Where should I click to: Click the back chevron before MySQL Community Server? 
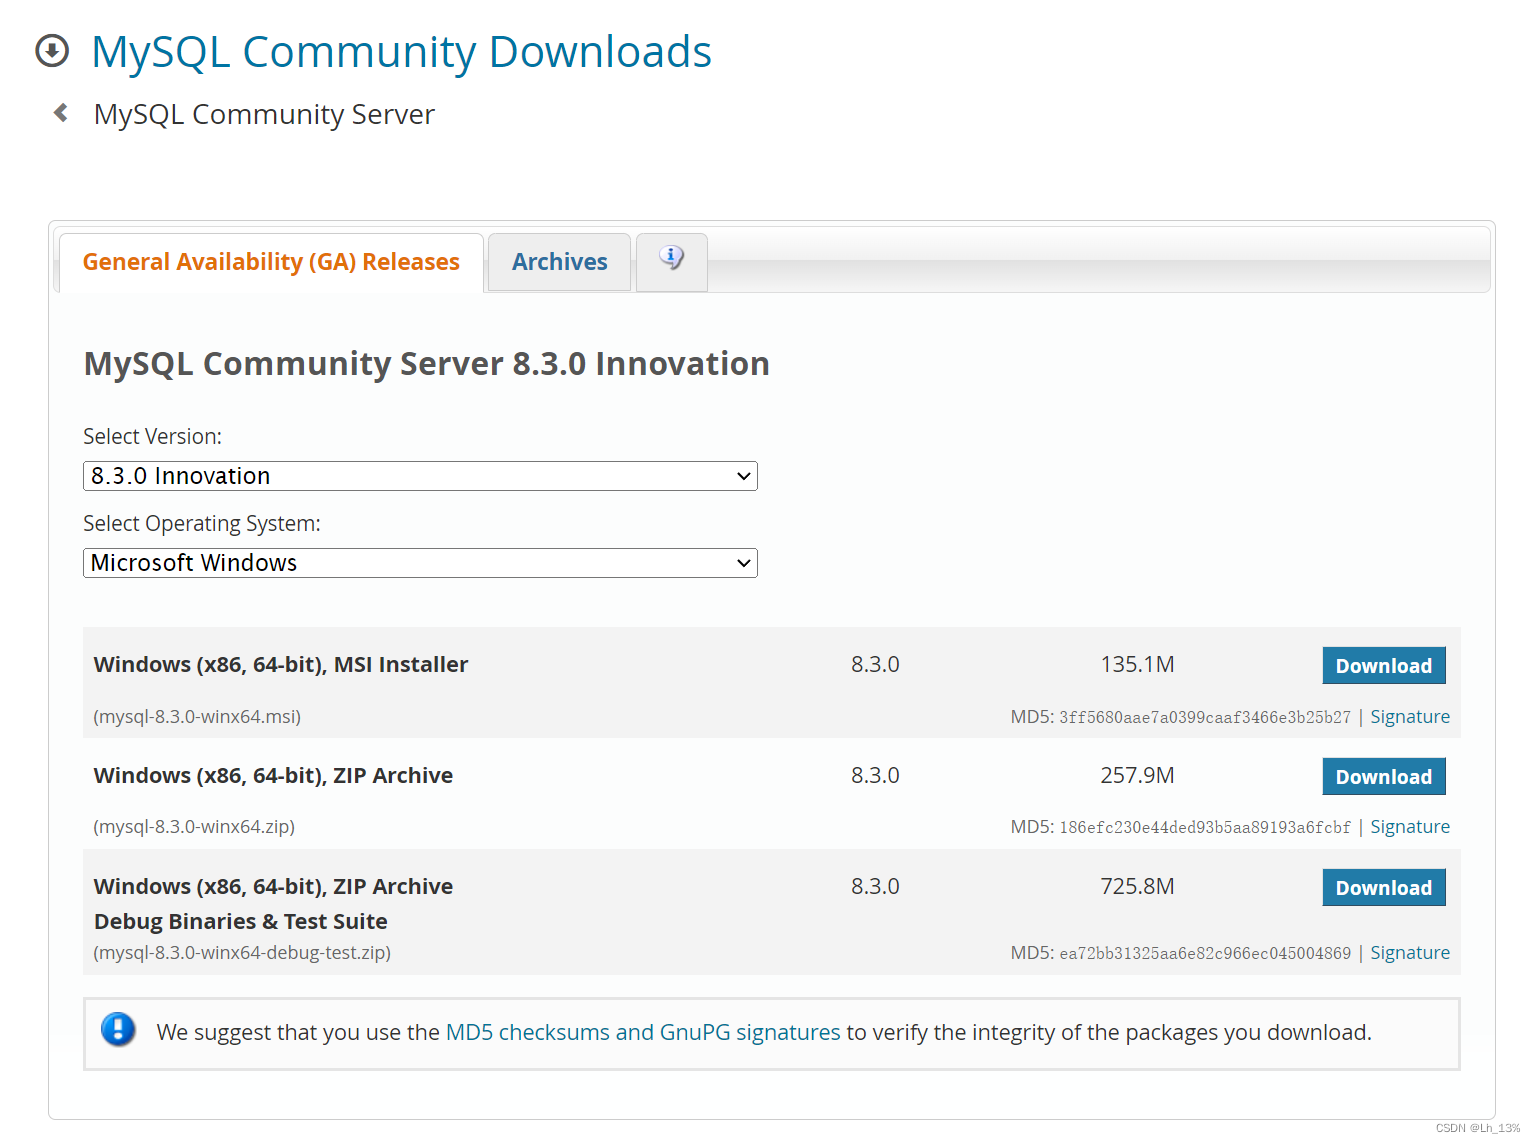click(61, 113)
